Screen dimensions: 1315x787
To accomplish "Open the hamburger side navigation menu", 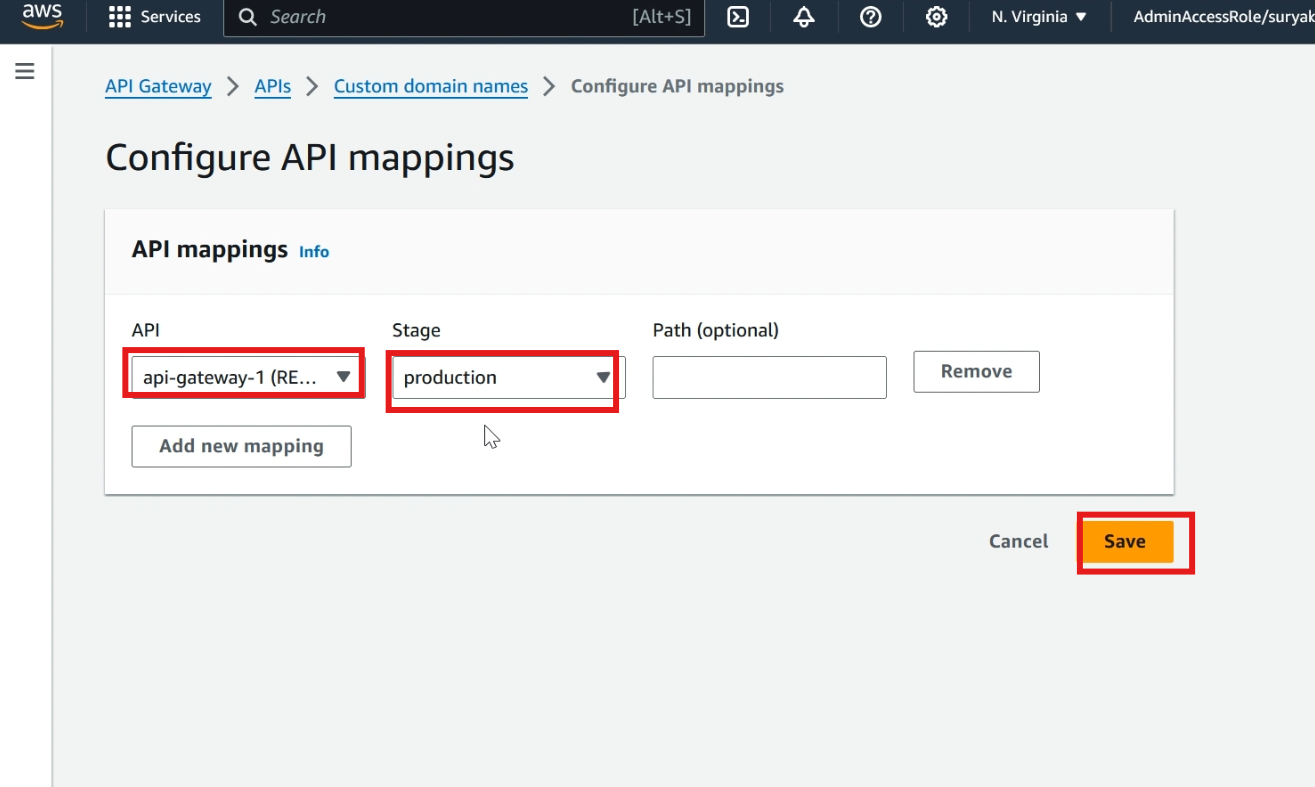I will pyautogui.click(x=25, y=71).
